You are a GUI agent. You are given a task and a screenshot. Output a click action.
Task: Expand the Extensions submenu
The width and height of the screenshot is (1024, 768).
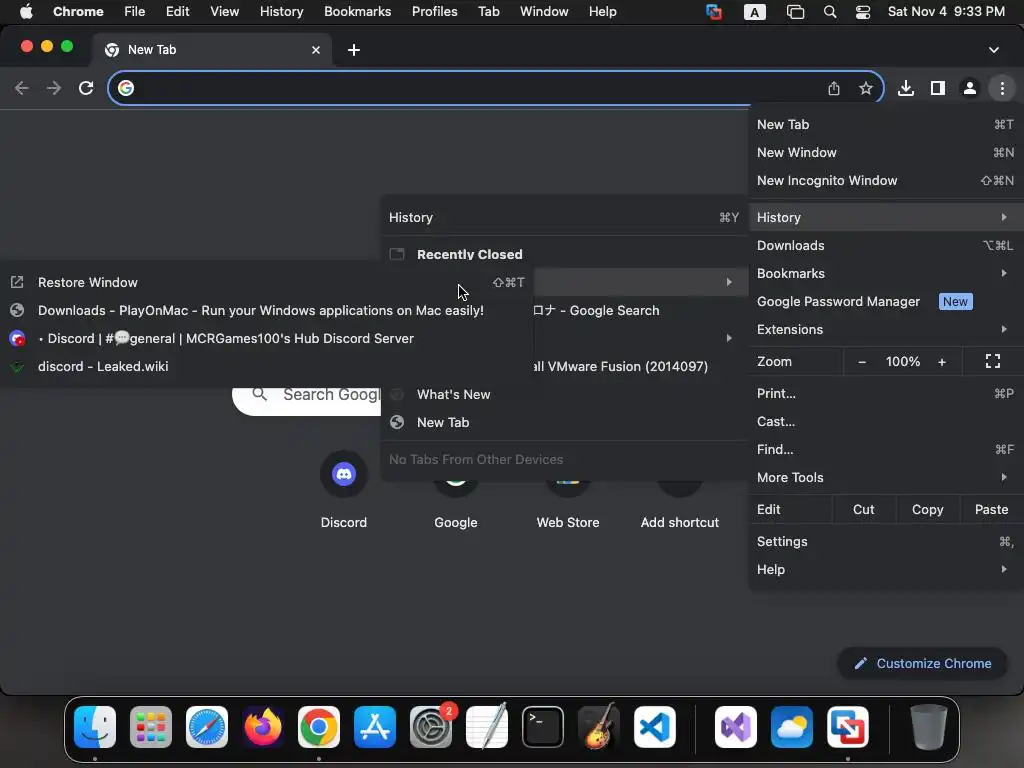coord(885,330)
